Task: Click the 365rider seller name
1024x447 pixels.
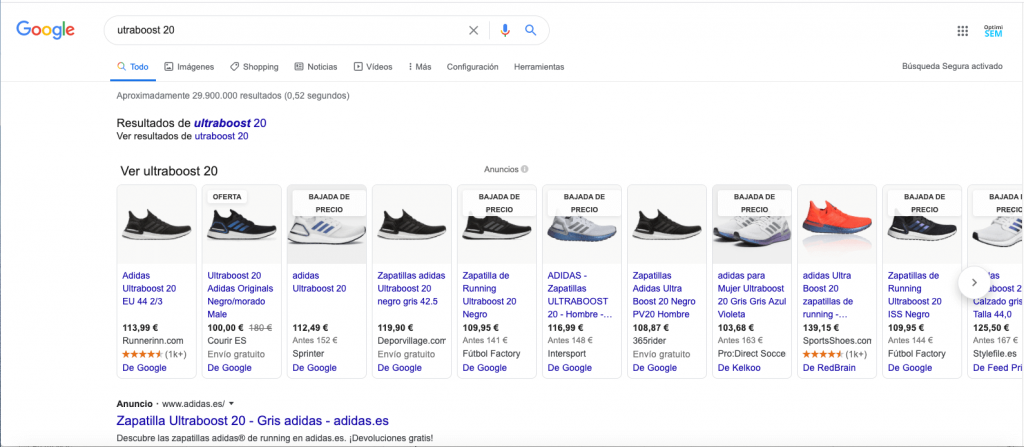Action: (650, 340)
